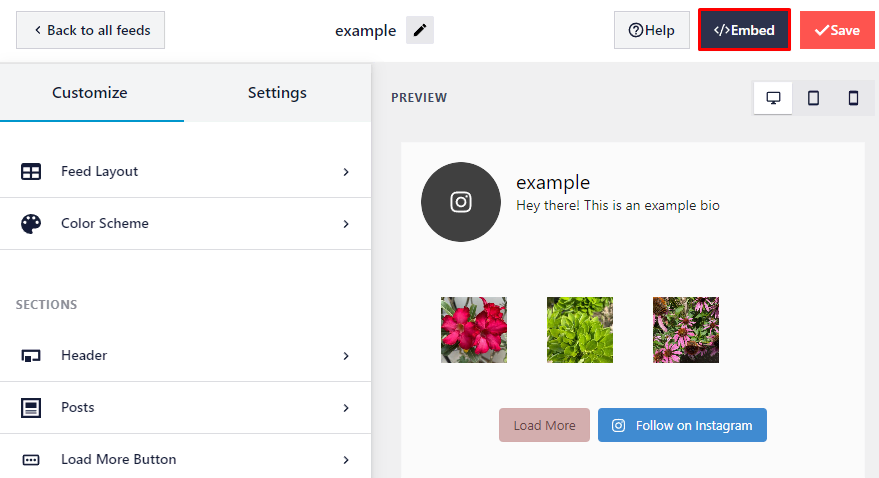Save the feed with Save button
This screenshot has height=478, width=879.
(x=837, y=30)
